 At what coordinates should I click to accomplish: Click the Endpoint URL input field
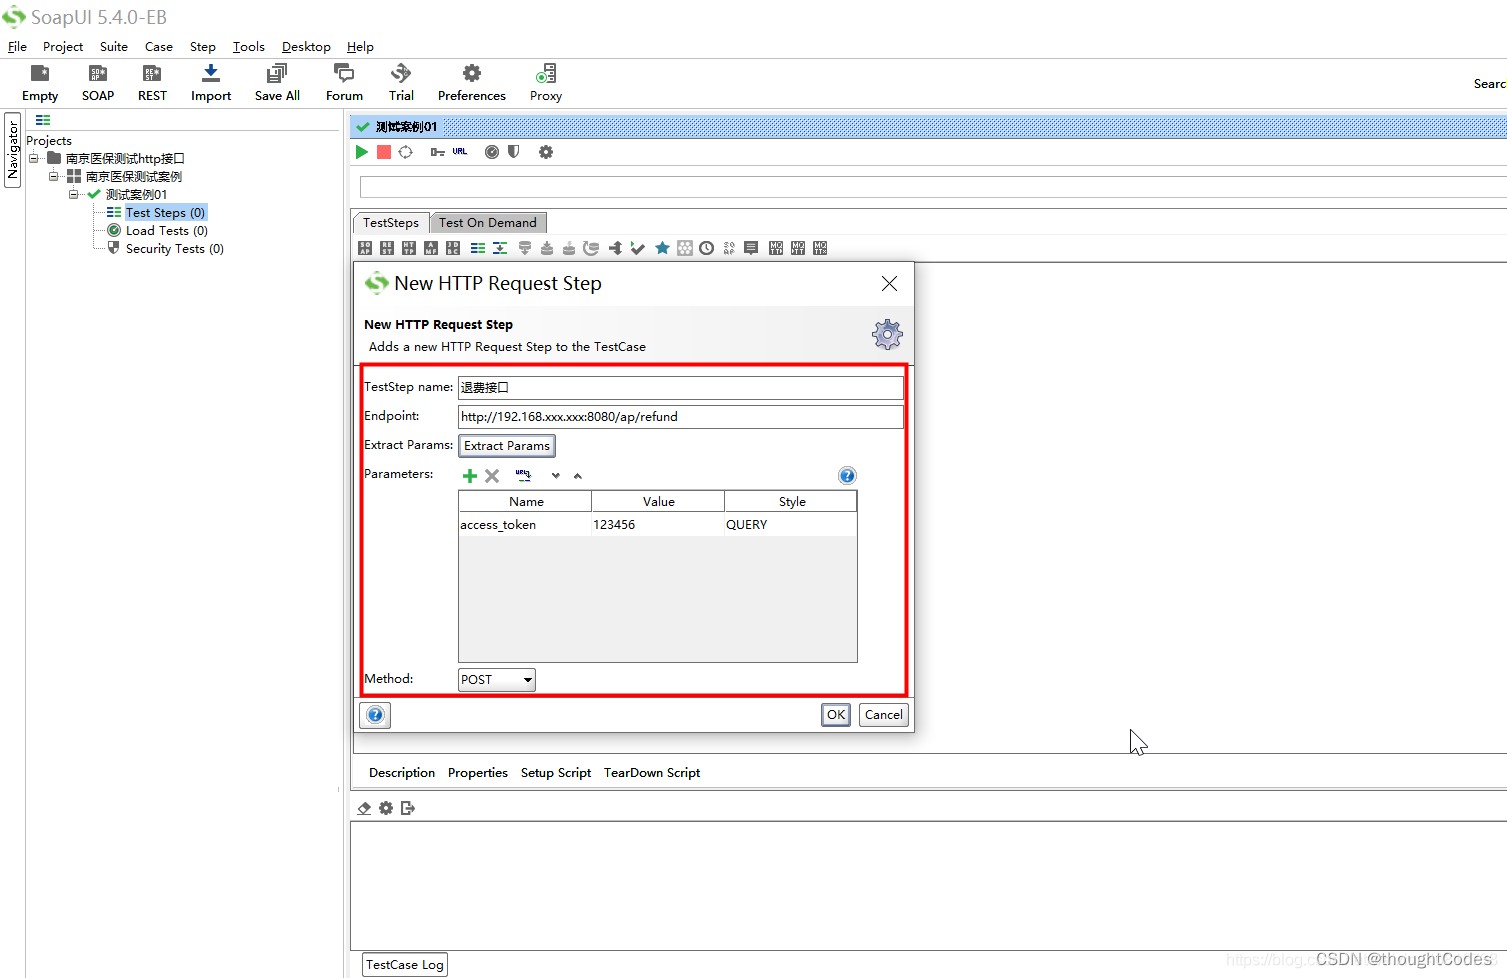pos(681,417)
